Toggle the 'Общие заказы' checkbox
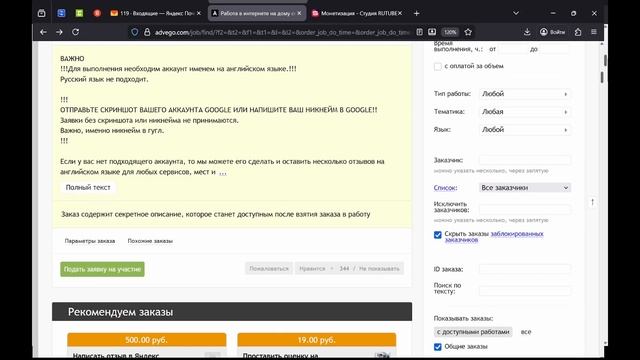This screenshot has height=360, width=640. [x=438, y=347]
